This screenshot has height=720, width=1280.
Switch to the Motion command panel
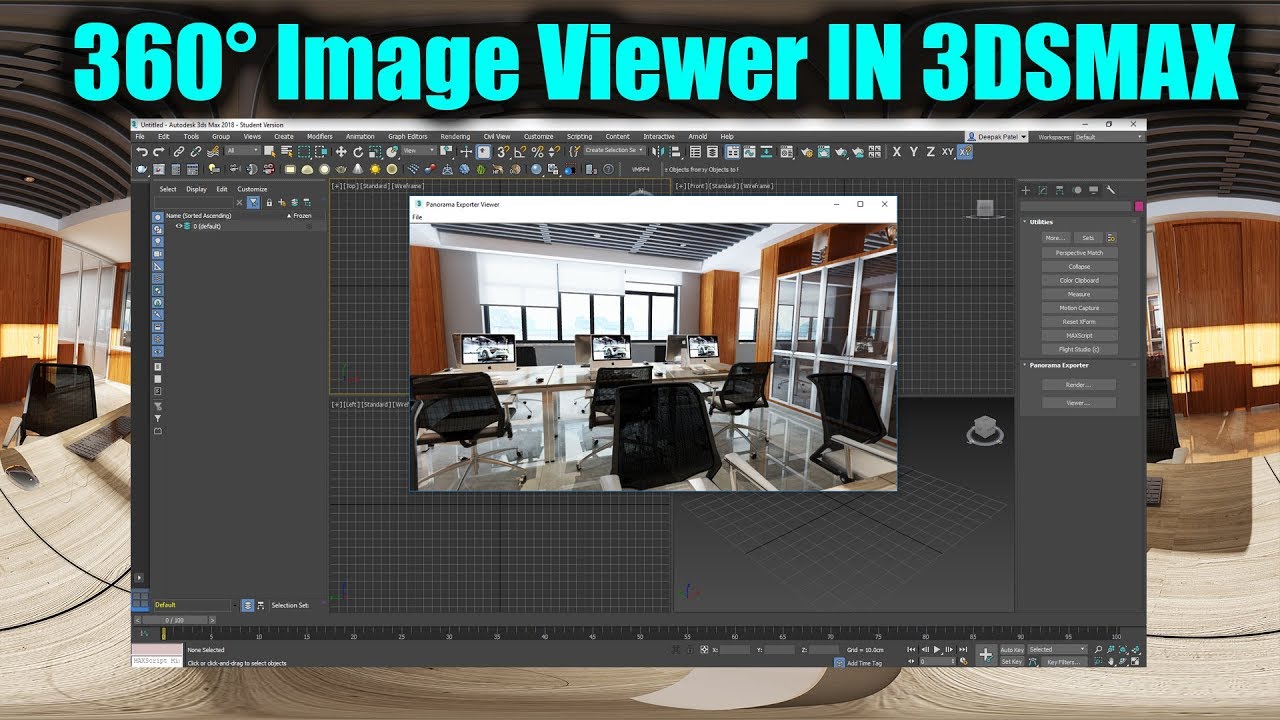[x=1076, y=189]
